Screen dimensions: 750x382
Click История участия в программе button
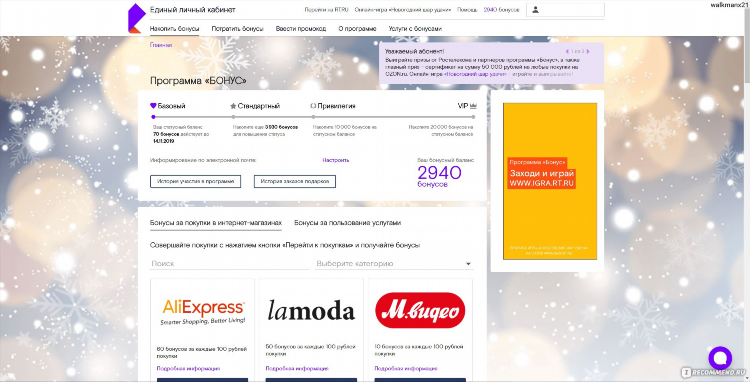(195, 182)
